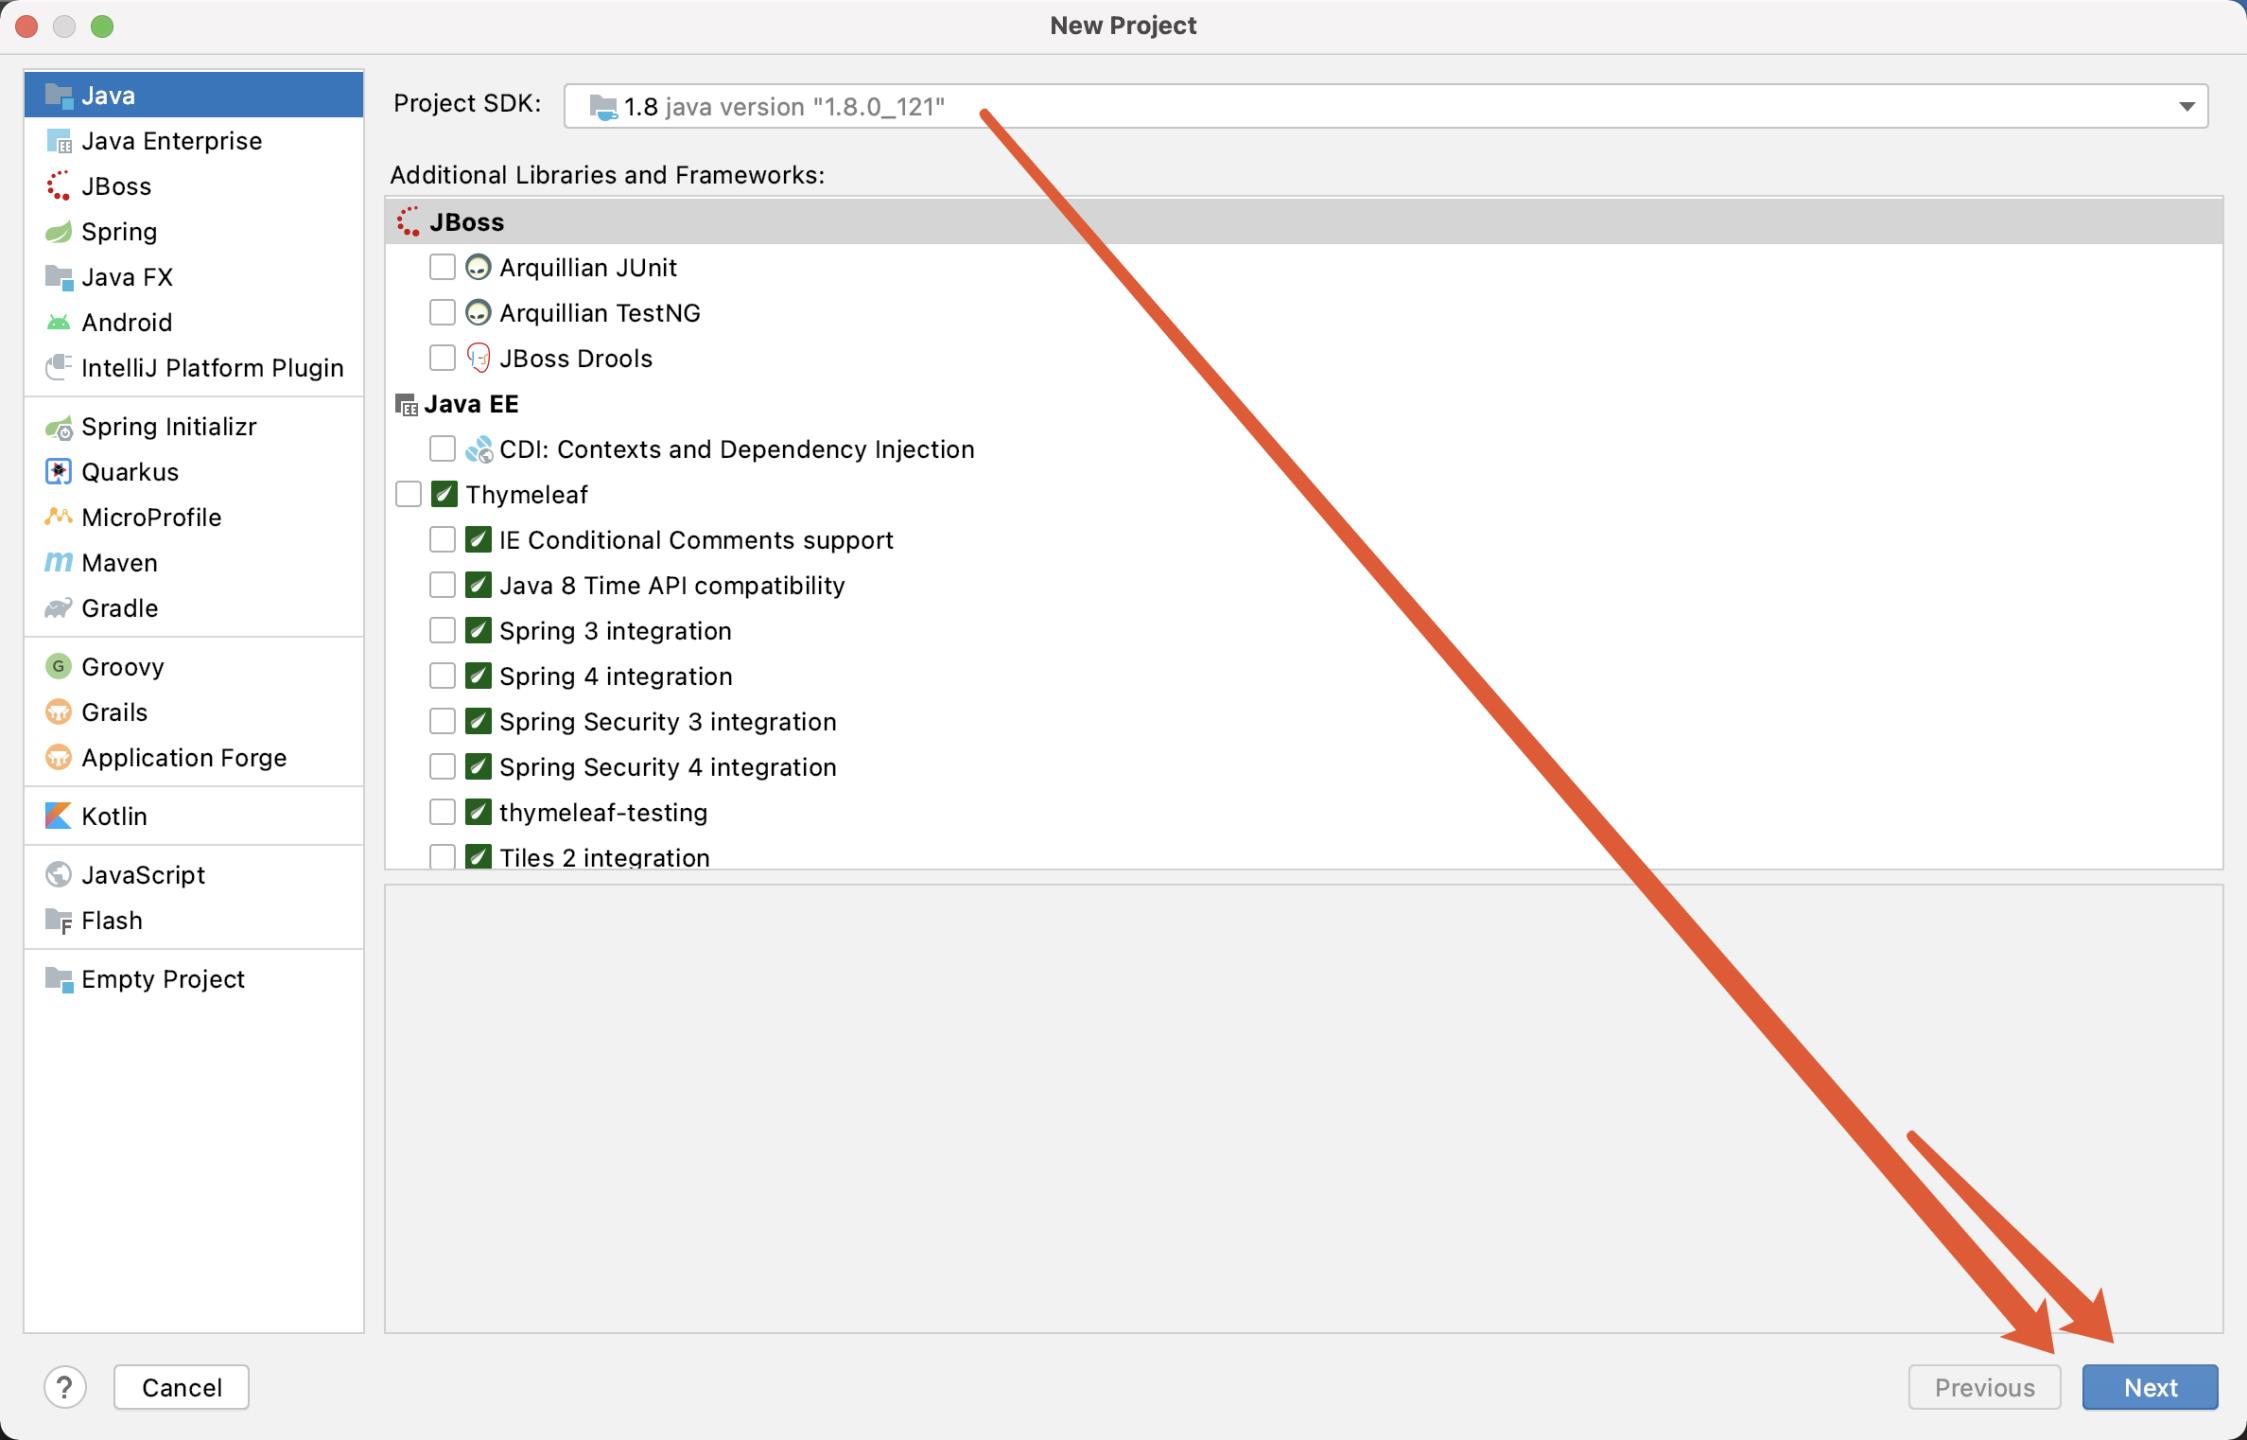This screenshot has width=2247, height=1440.
Task: Choose the JavaScript globe icon
Action: pos(59,875)
